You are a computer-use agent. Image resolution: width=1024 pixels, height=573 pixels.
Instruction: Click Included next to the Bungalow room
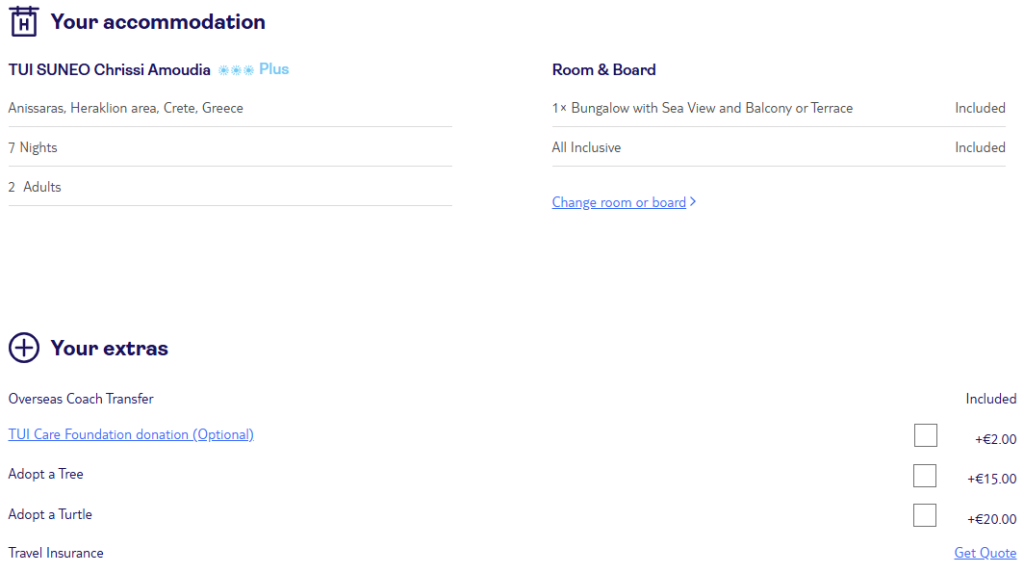pyautogui.click(x=980, y=108)
